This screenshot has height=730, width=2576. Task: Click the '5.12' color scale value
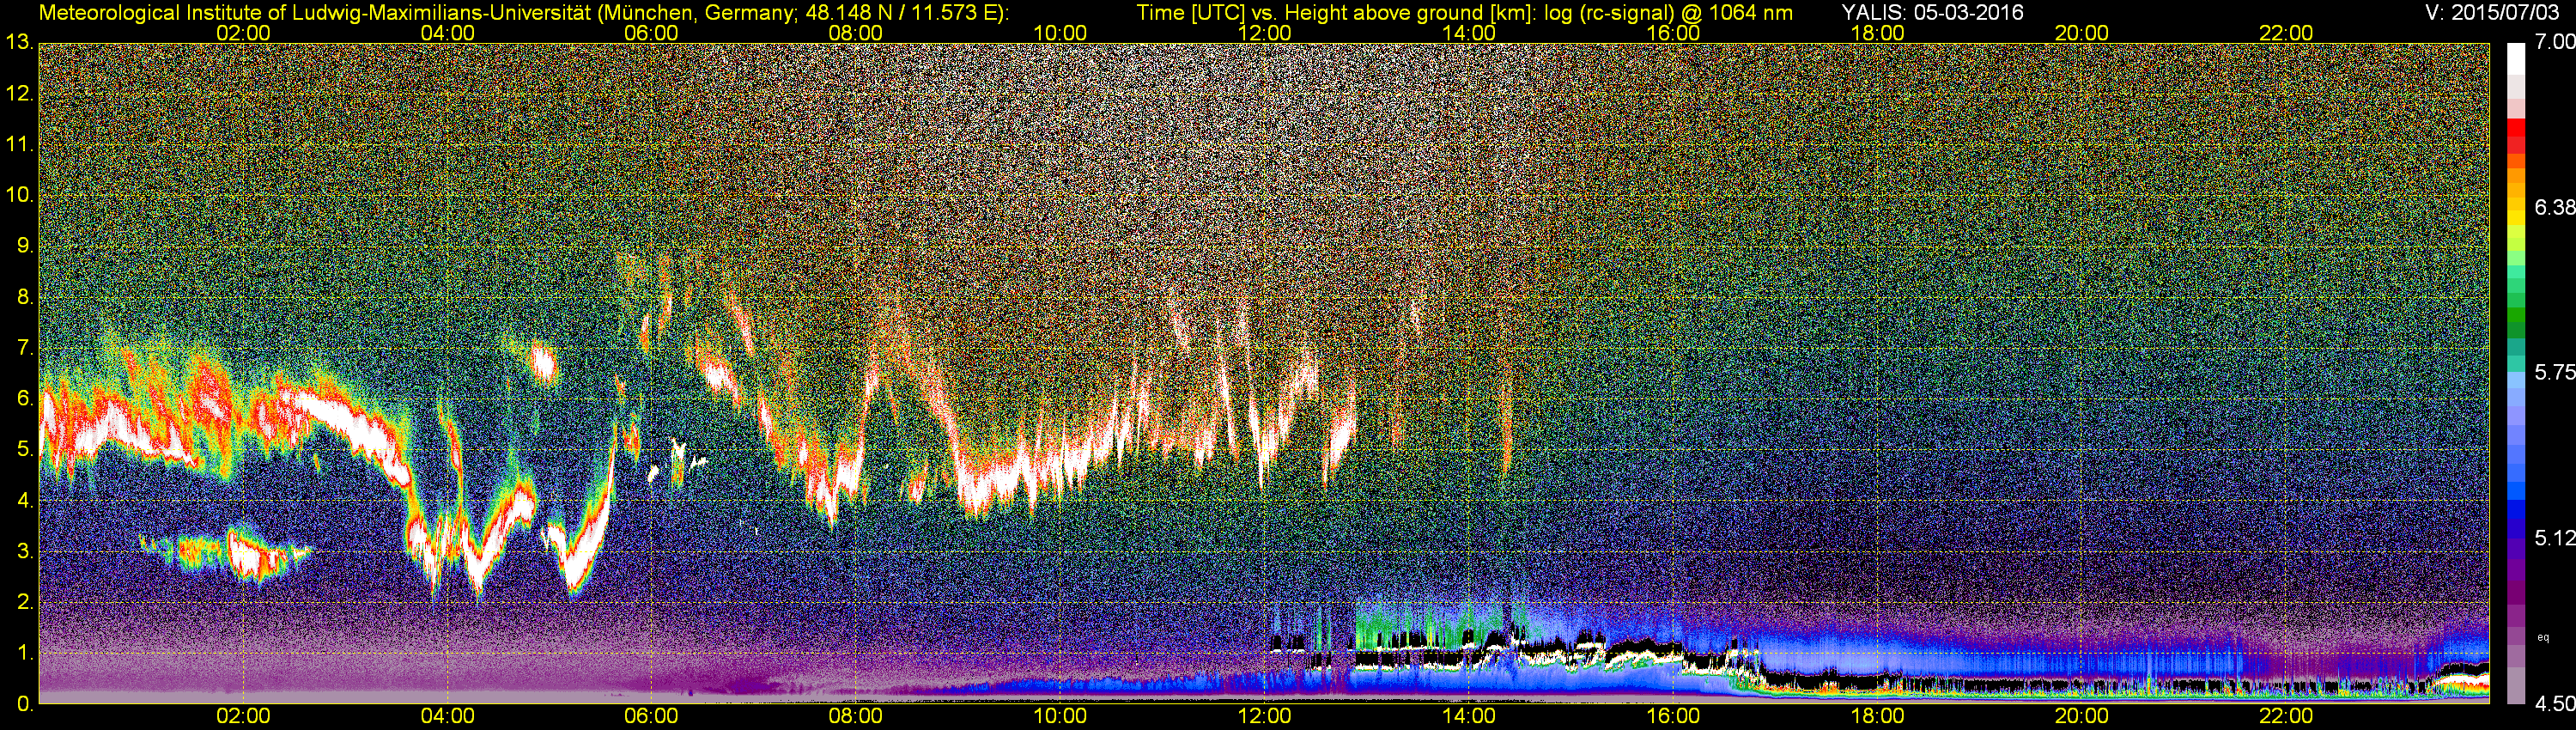coord(2554,538)
